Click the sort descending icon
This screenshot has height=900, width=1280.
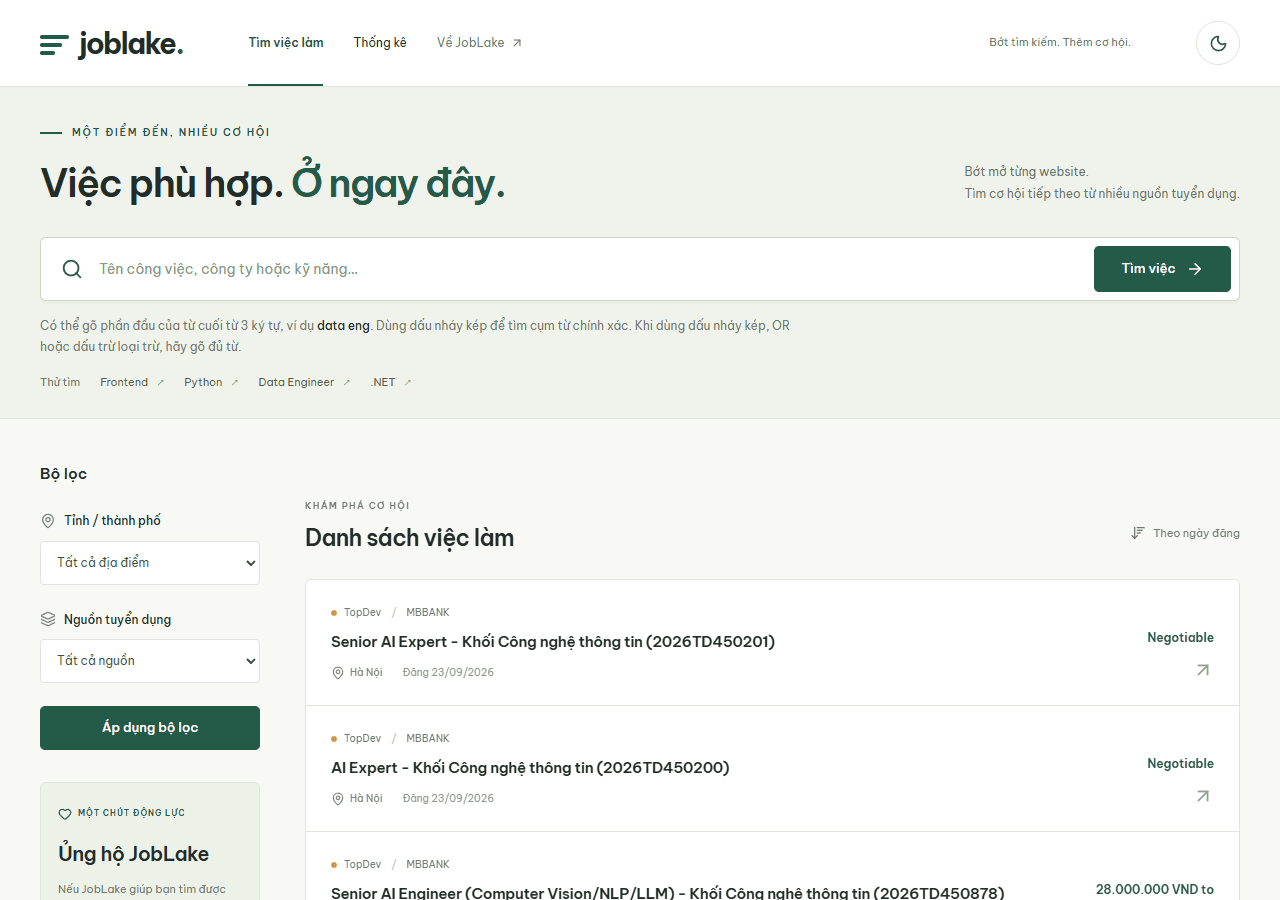pyautogui.click(x=1137, y=533)
